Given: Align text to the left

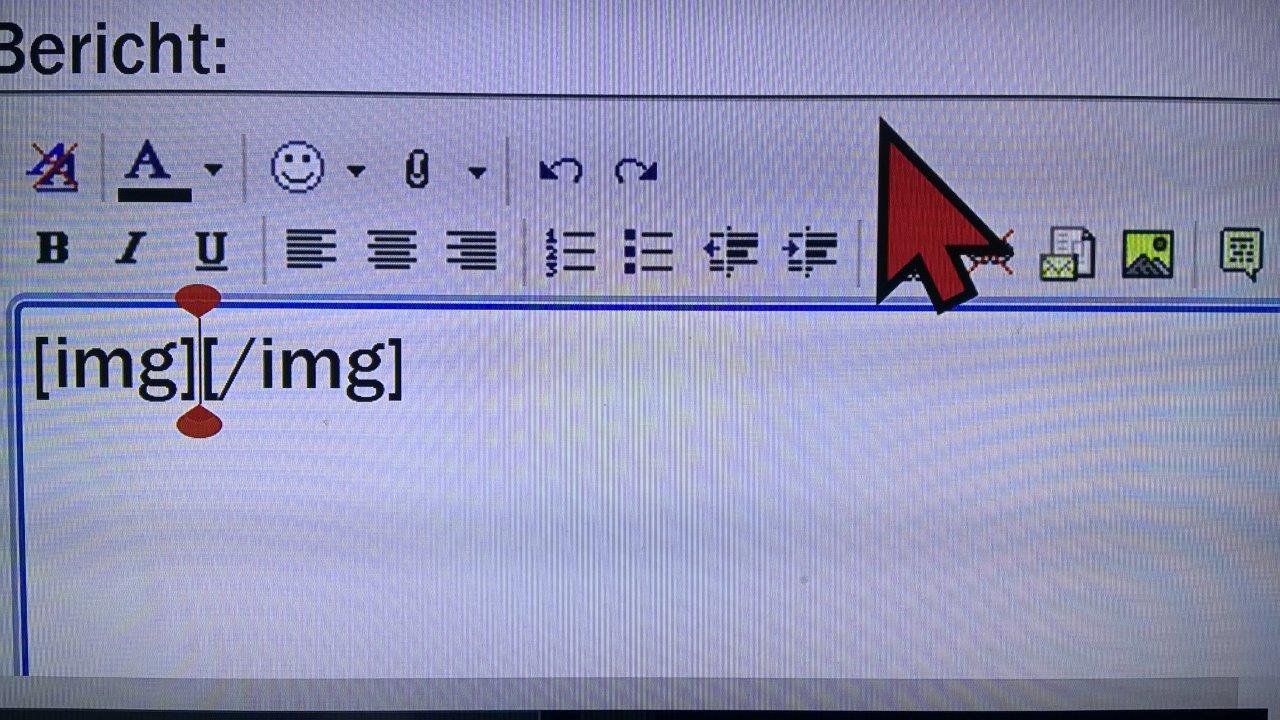Looking at the screenshot, I should point(311,249).
